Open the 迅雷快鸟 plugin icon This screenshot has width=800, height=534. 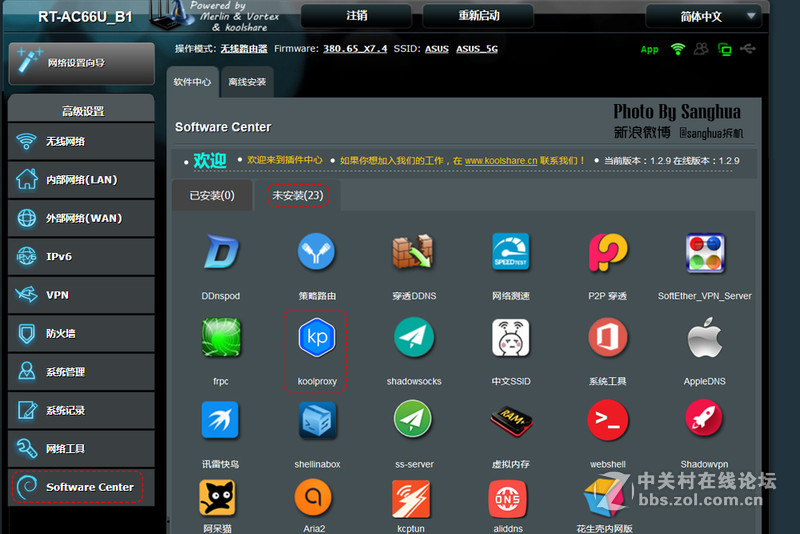(x=220, y=420)
